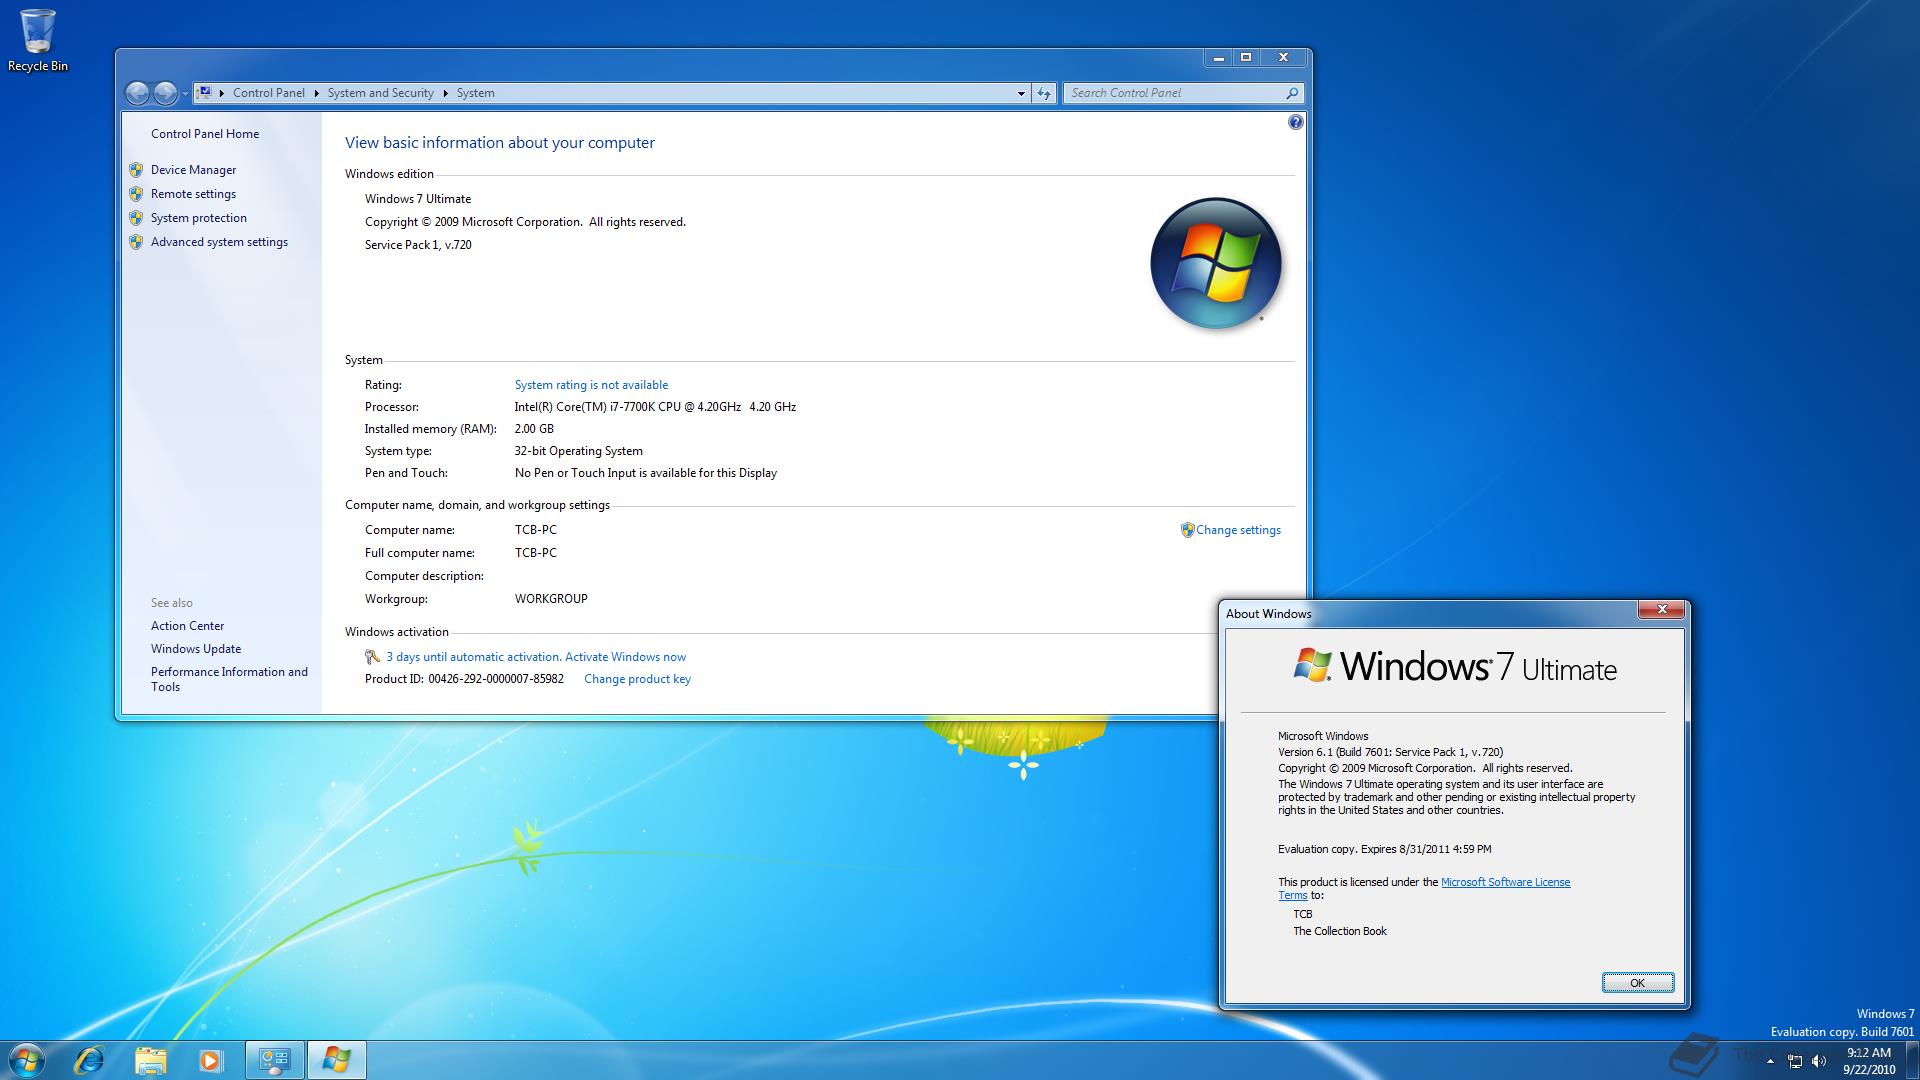This screenshot has width=1920, height=1080.
Task: Click Product ID 00426-292-0000007-85982 text
Action: (464, 679)
